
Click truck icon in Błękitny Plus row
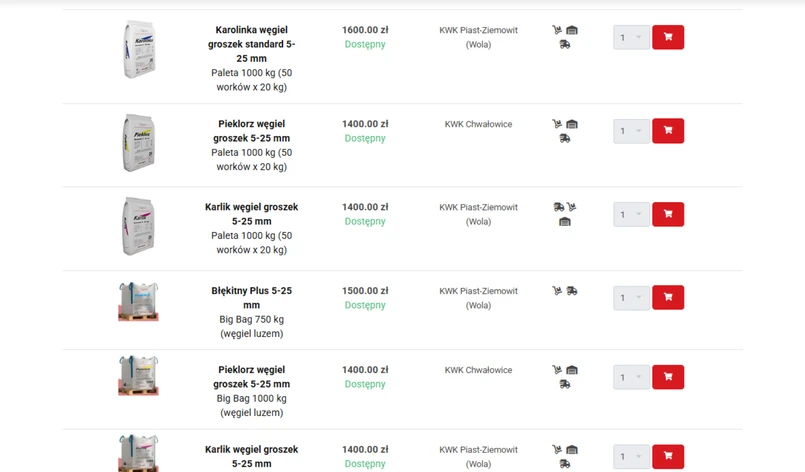[572, 291]
